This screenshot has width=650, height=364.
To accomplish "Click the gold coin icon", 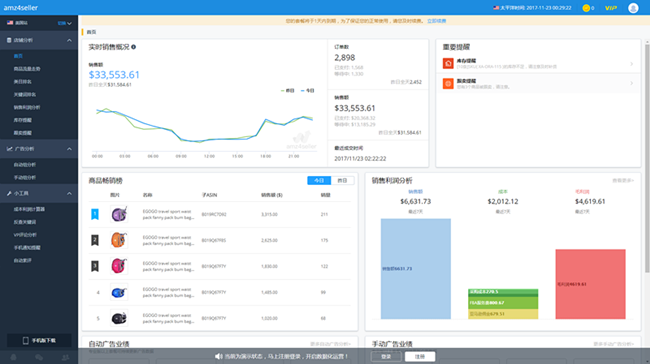I will (x=586, y=8).
